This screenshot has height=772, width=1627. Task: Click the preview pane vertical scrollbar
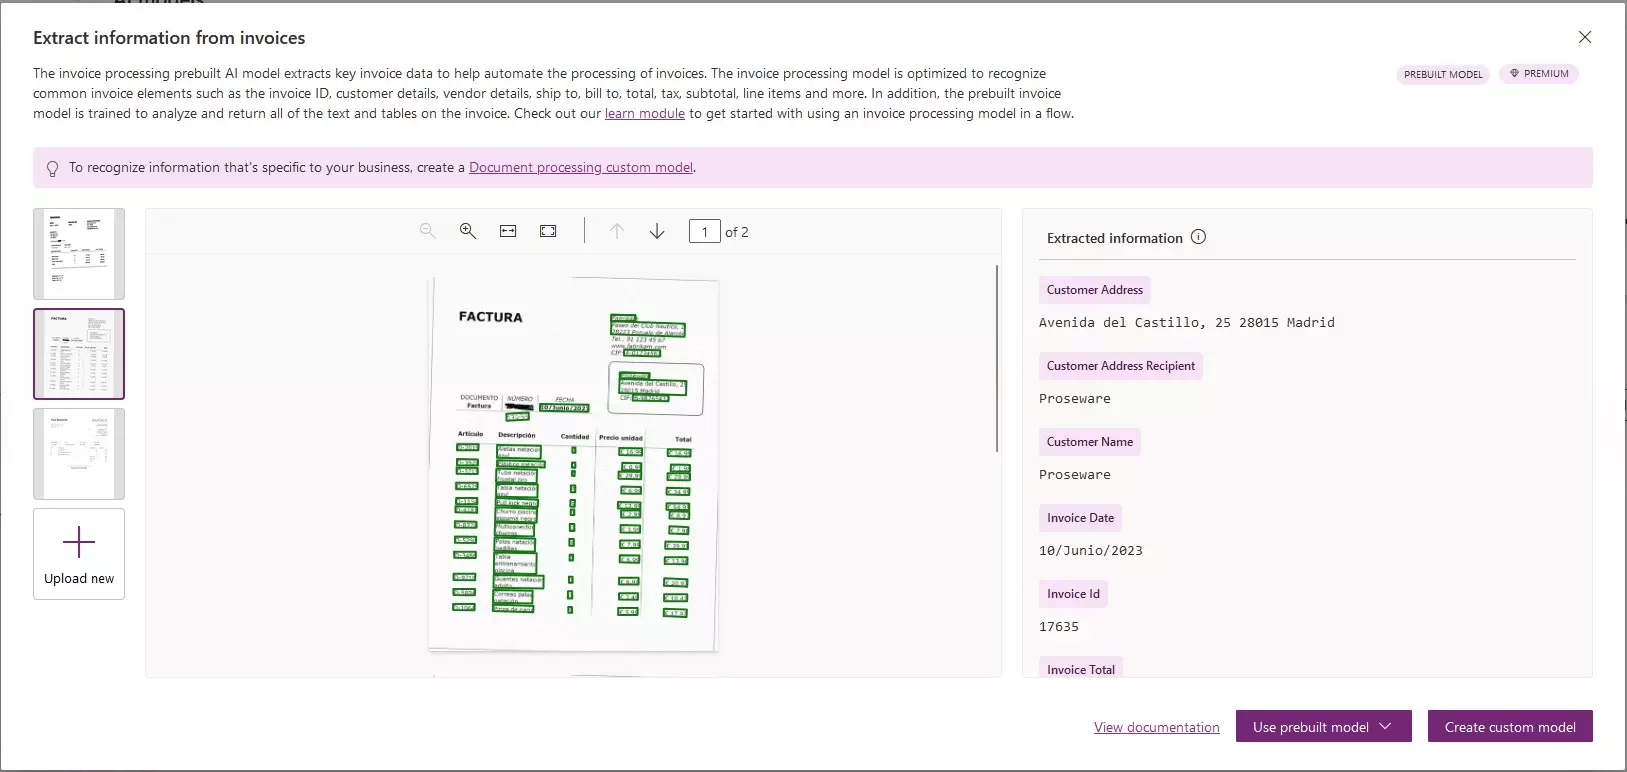pos(997,358)
